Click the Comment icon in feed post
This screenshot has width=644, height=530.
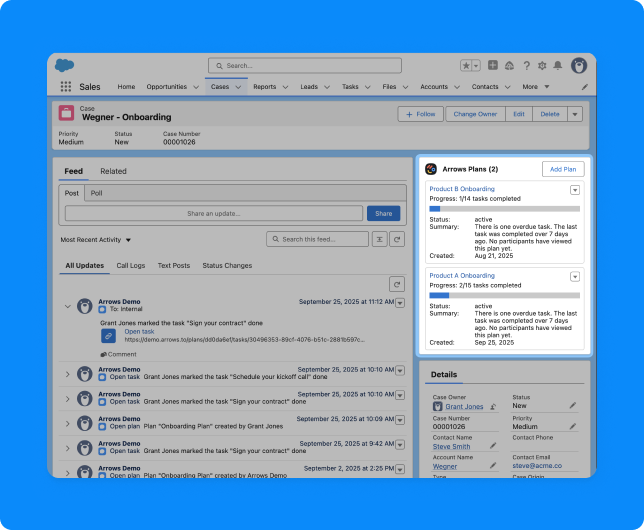[x=104, y=354]
